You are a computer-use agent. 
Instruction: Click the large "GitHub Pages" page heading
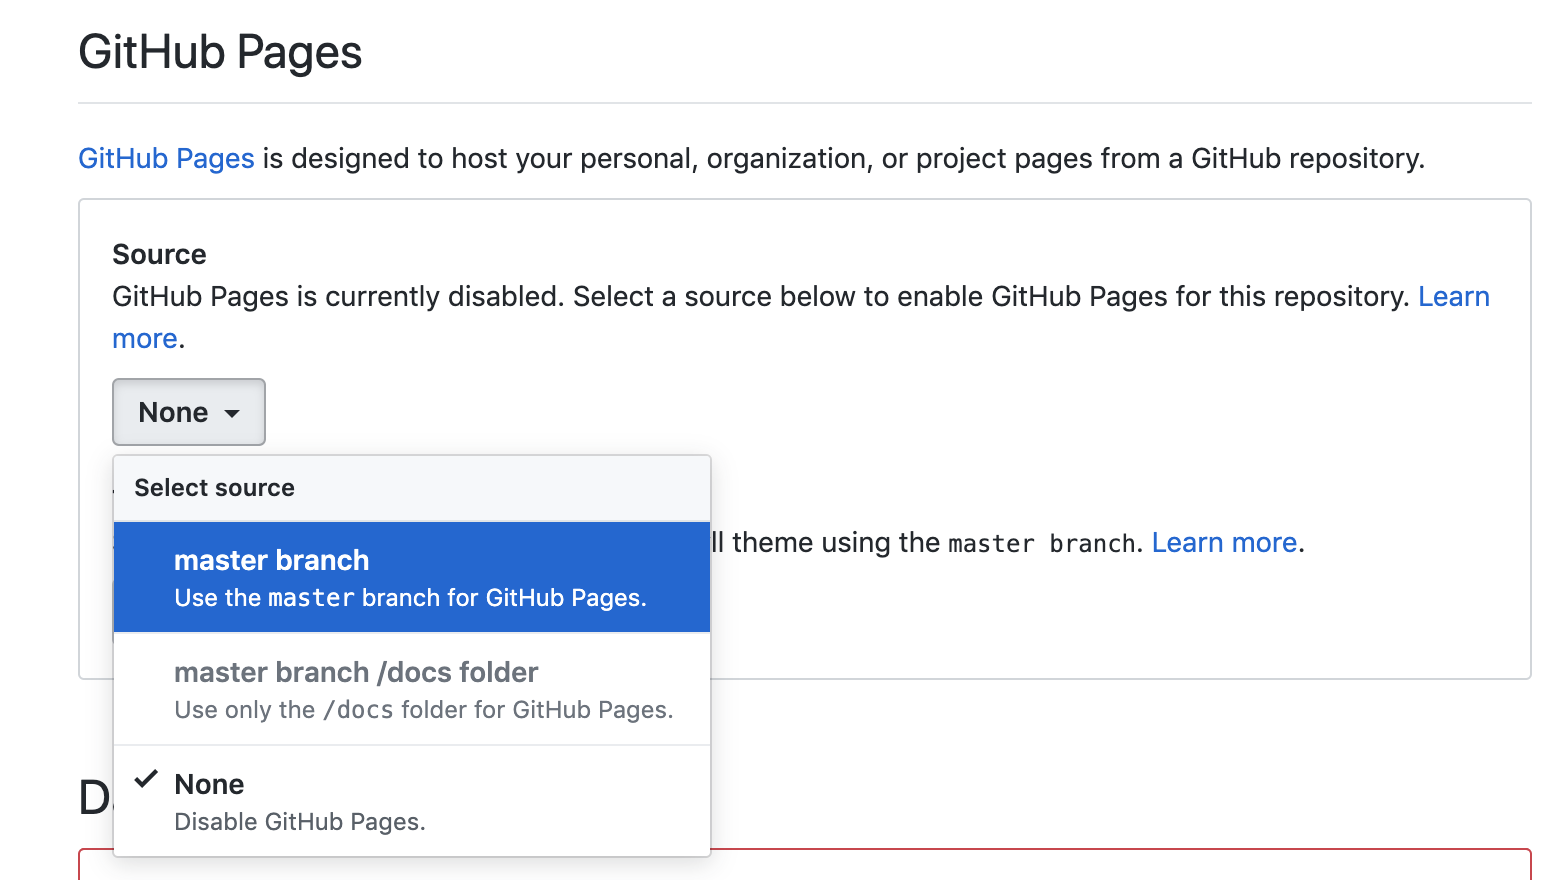tap(220, 52)
